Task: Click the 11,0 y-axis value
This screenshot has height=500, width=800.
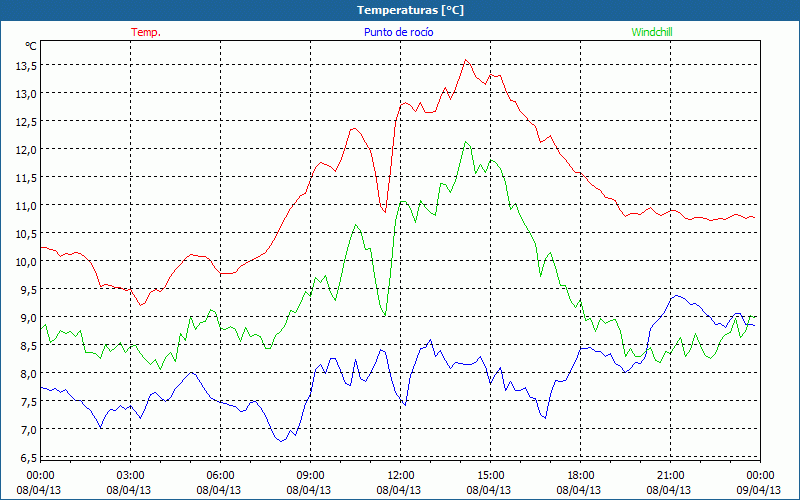Action: tap(26, 206)
